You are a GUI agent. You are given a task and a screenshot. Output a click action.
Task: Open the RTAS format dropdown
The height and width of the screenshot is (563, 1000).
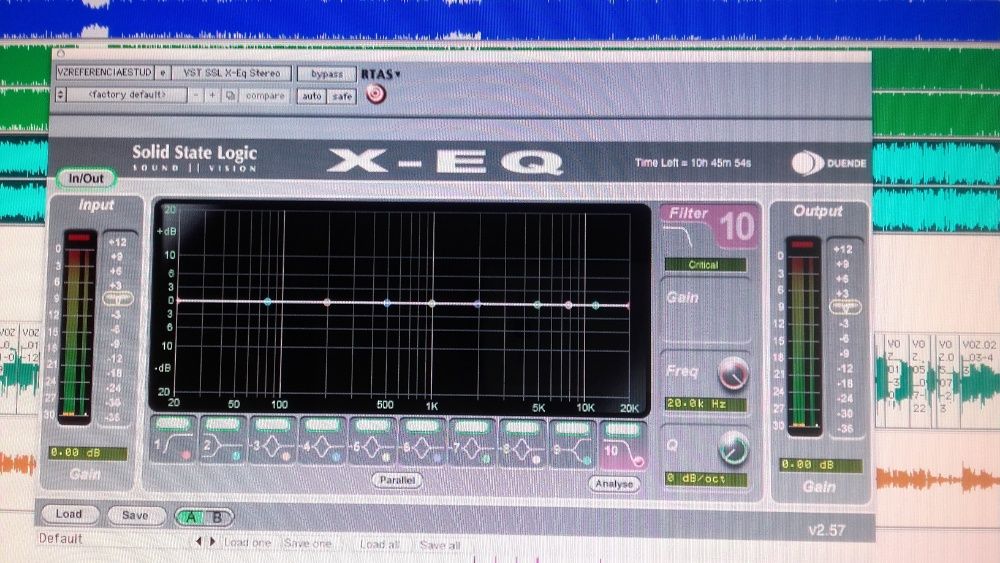[381, 74]
